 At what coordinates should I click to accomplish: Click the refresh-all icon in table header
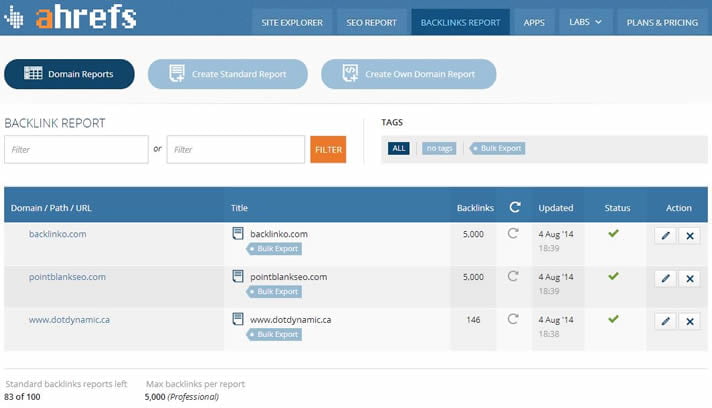coord(514,207)
